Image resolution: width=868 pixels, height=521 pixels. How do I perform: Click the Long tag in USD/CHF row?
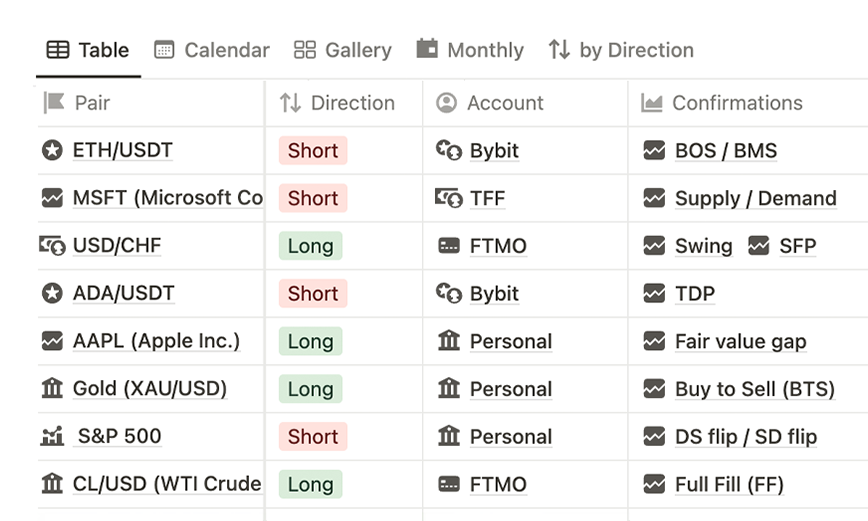(310, 246)
